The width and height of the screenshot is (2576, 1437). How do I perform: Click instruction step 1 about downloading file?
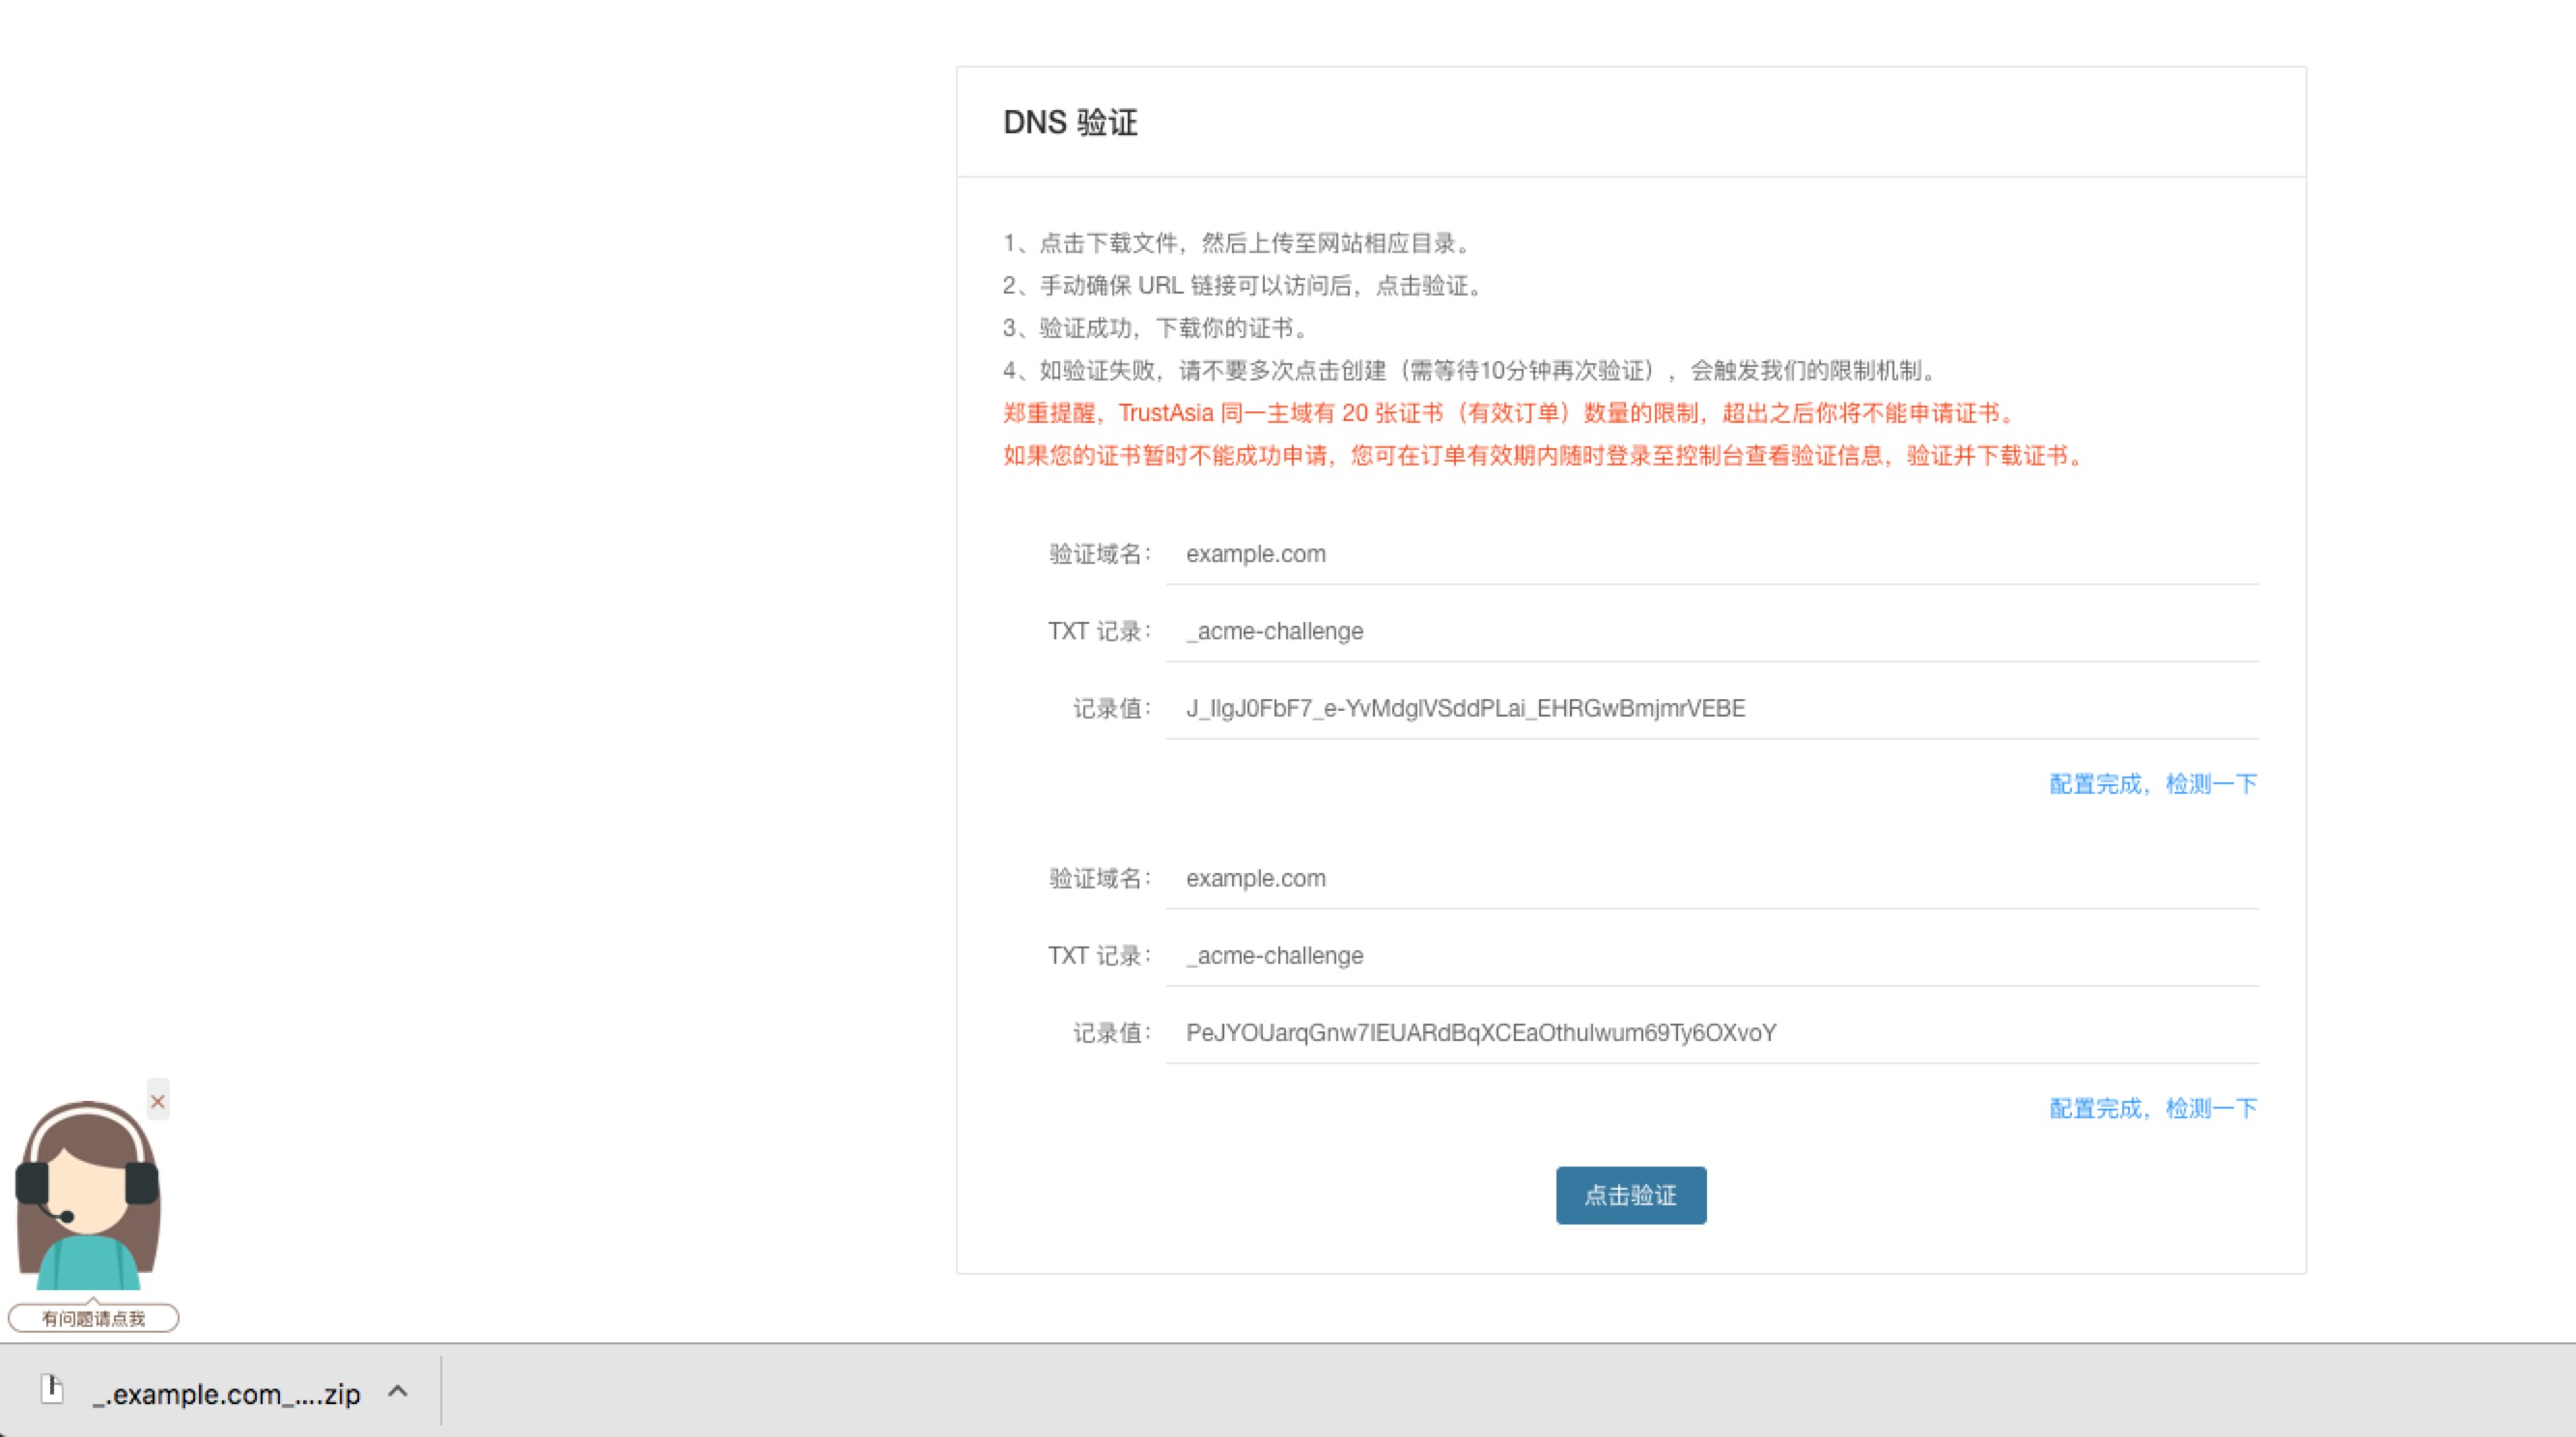(1238, 243)
